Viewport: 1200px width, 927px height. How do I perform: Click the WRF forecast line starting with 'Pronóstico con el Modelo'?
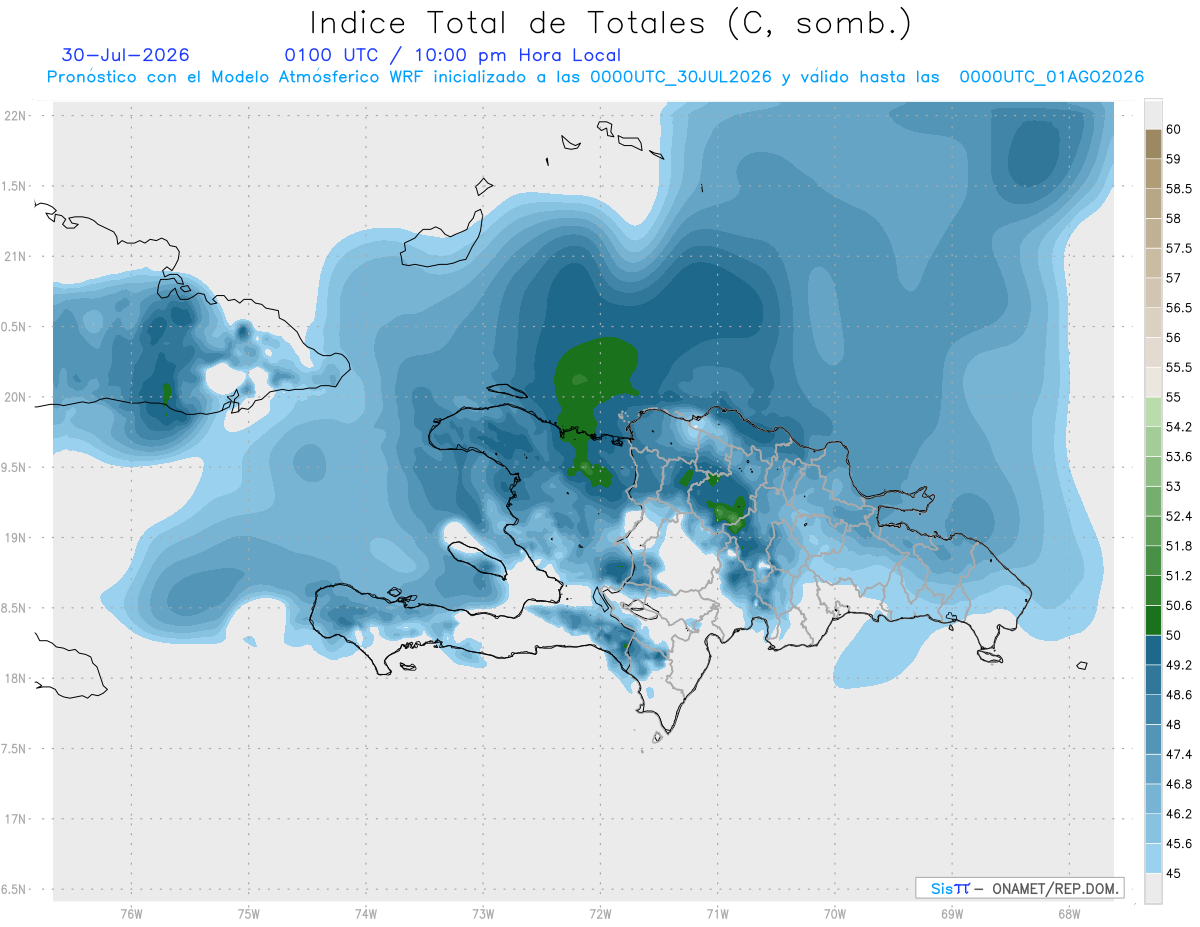[595, 77]
